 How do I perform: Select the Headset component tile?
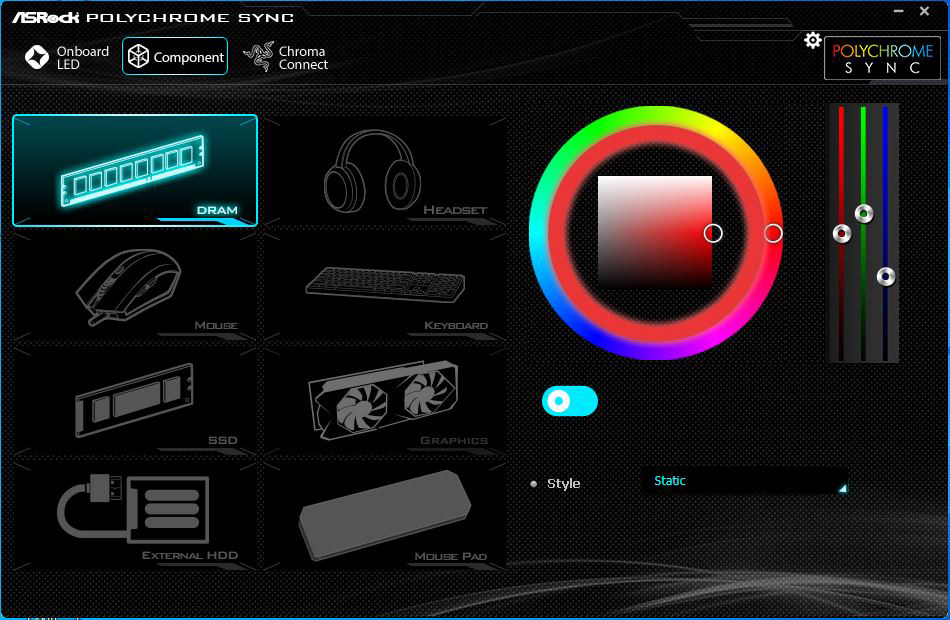pos(385,170)
